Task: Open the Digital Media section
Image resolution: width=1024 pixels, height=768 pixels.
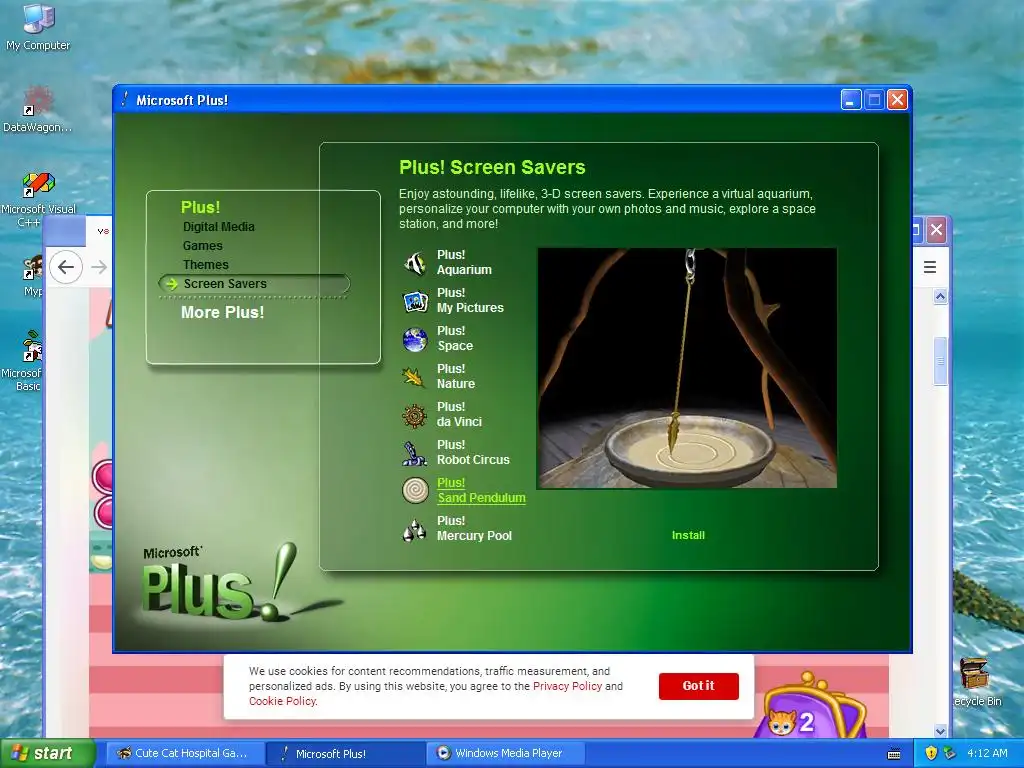Action: coord(218,227)
